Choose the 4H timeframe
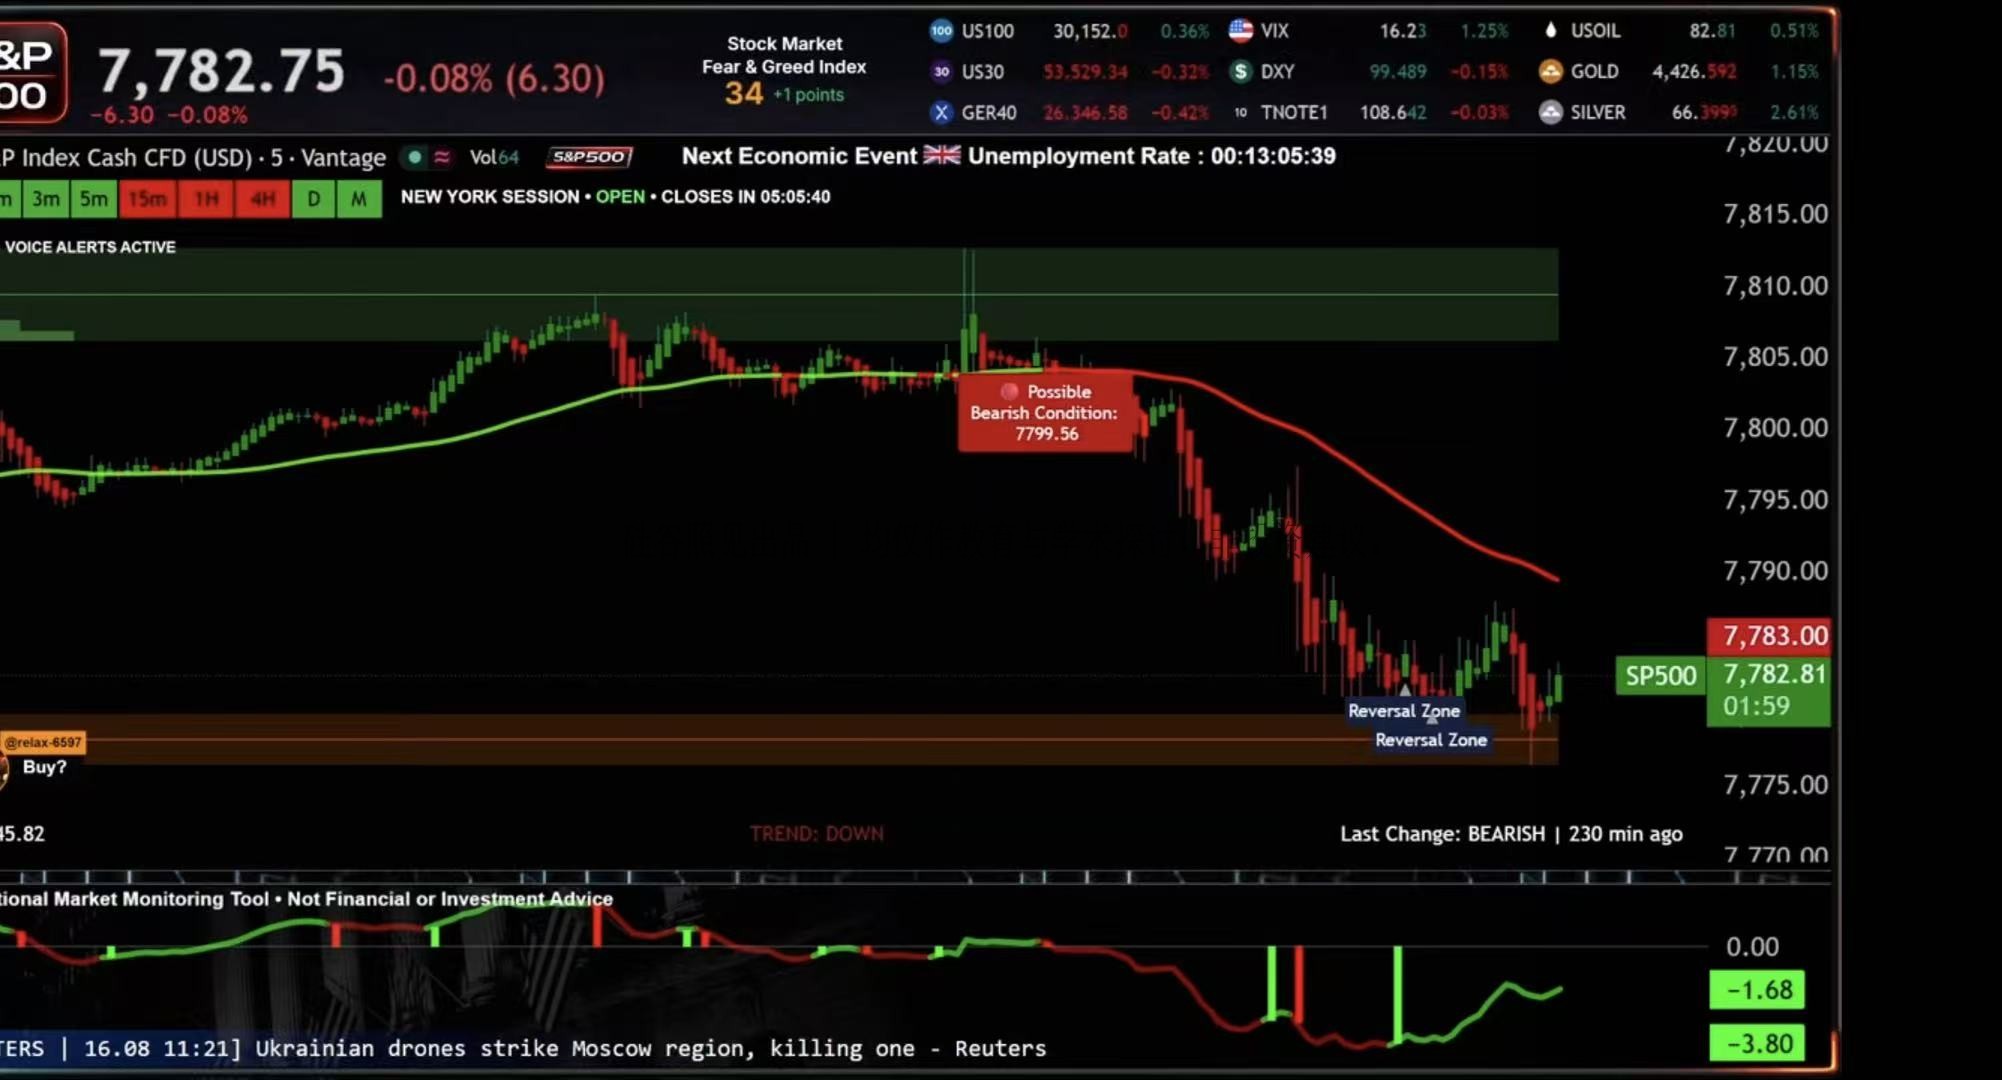2002x1080 pixels. click(x=263, y=199)
